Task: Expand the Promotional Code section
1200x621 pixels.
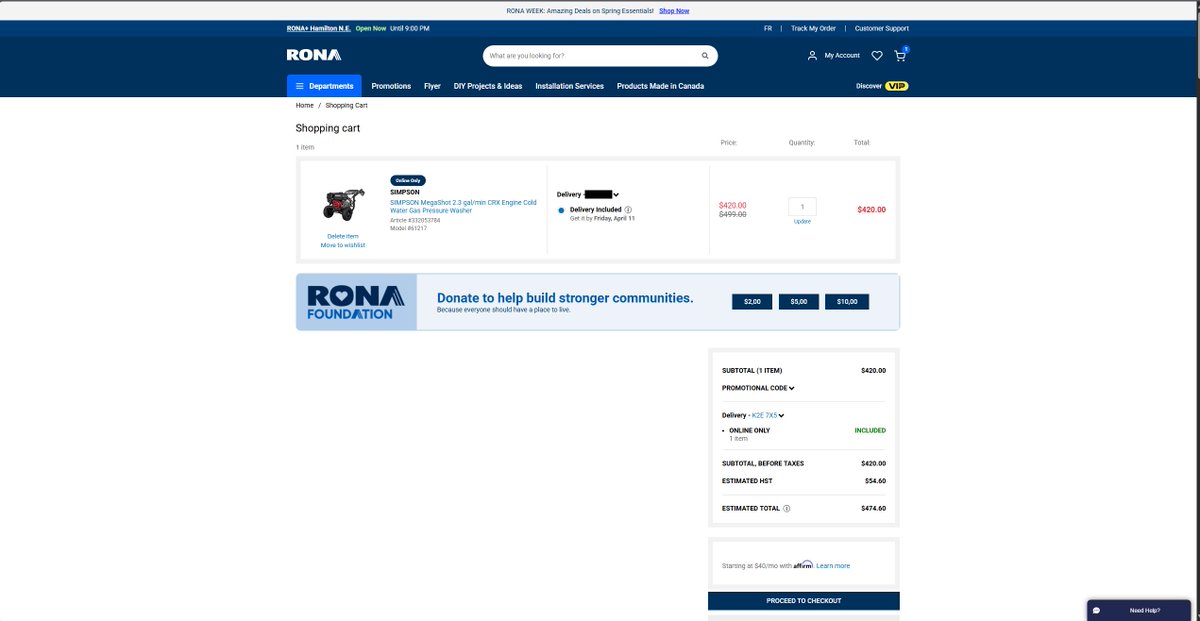Action: 758,388
